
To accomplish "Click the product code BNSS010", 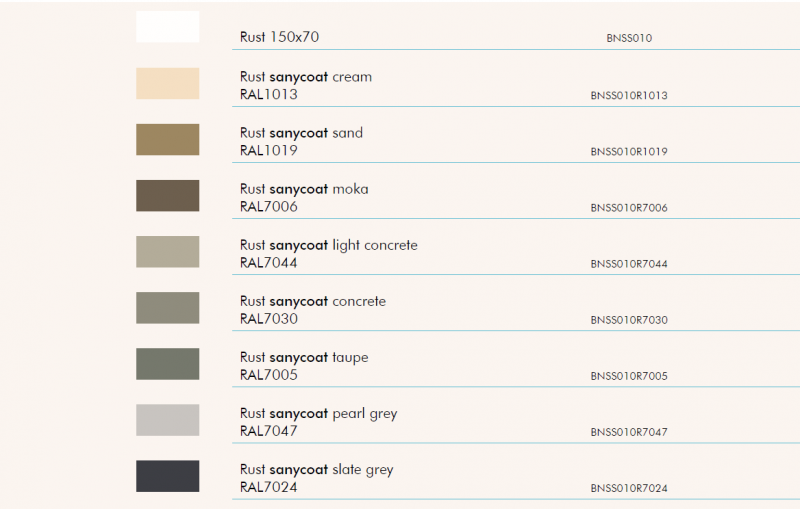I will [629, 38].
